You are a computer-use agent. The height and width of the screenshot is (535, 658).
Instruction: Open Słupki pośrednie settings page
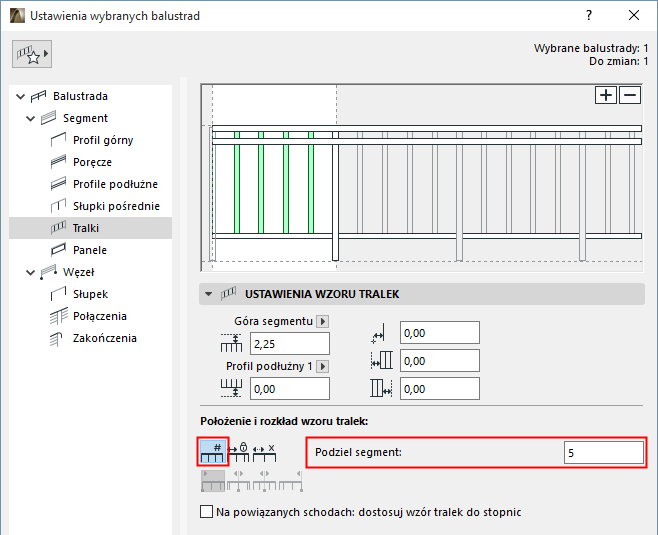coord(116,206)
